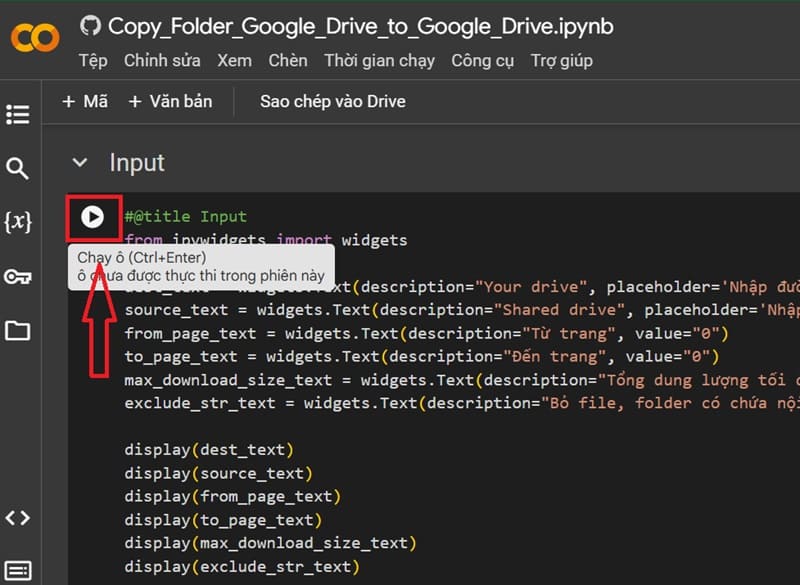The height and width of the screenshot is (585, 800).
Task: Open the Trợ giúp menu
Action: [x=562, y=61]
